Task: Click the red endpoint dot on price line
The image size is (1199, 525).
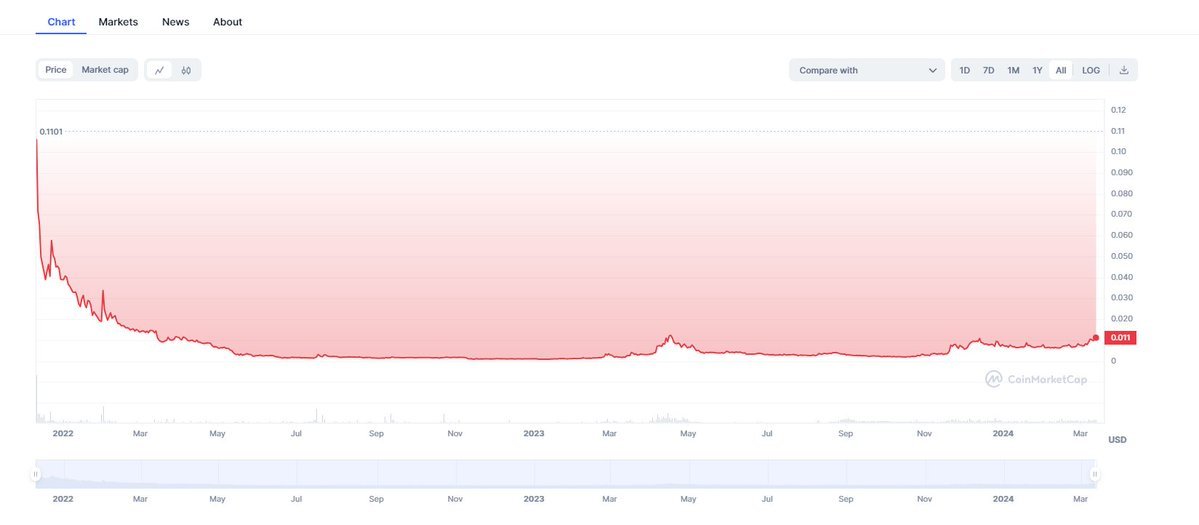Action: pos(1096,338)
